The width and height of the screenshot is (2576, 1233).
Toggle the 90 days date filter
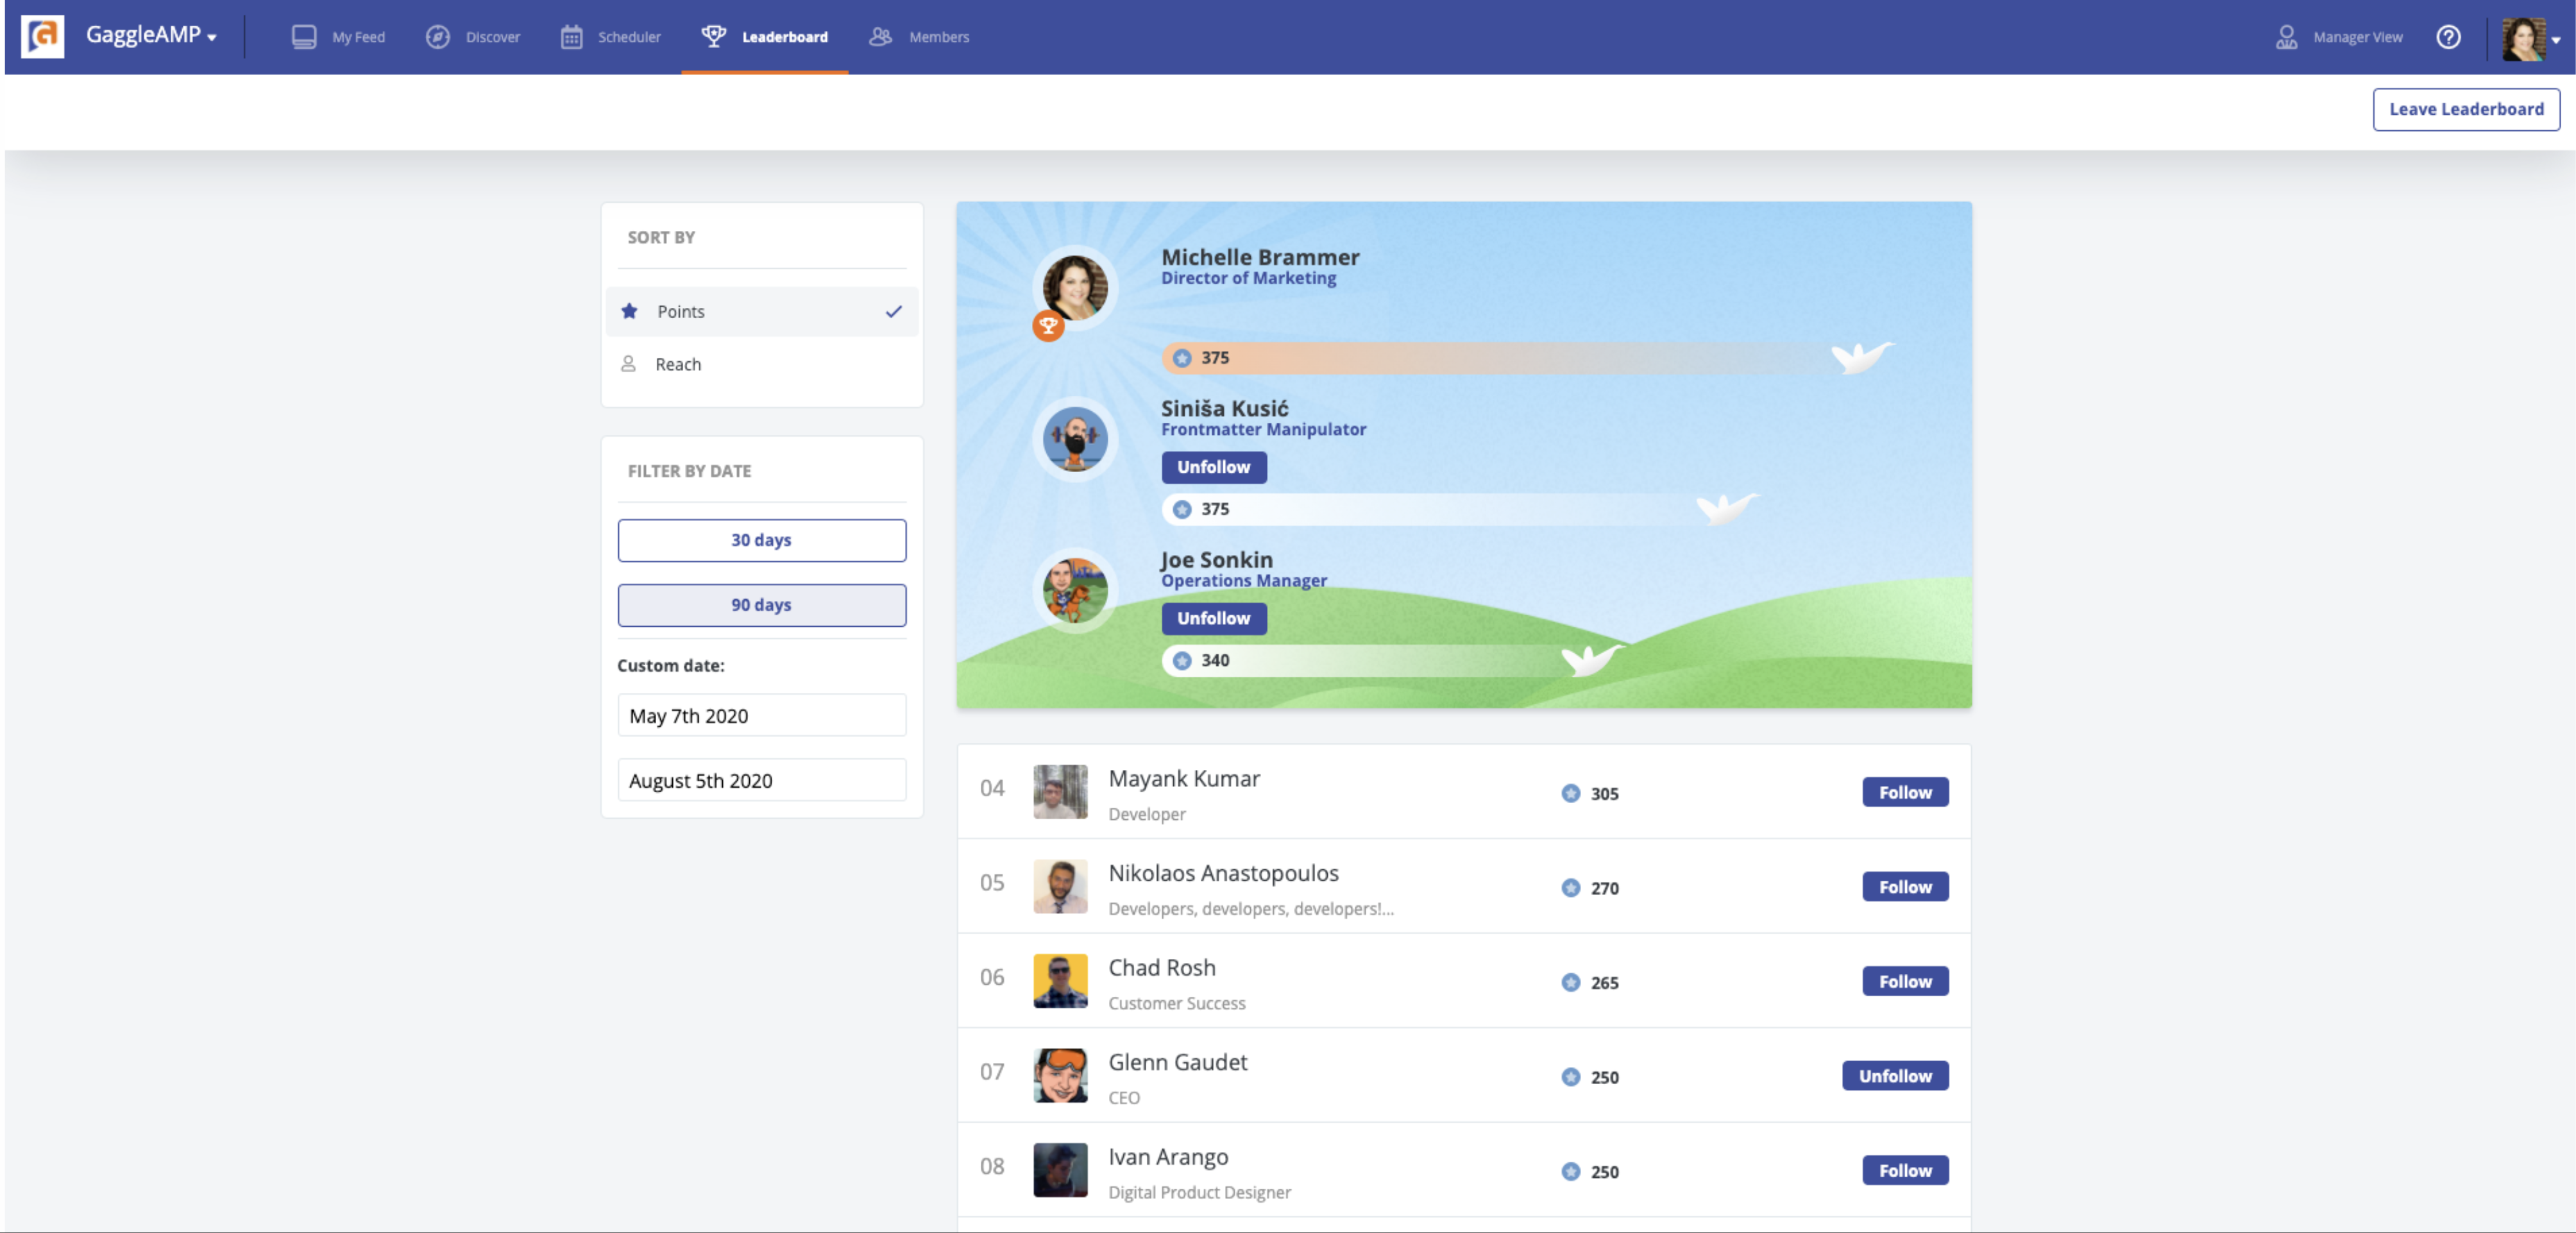click(761, 605)
